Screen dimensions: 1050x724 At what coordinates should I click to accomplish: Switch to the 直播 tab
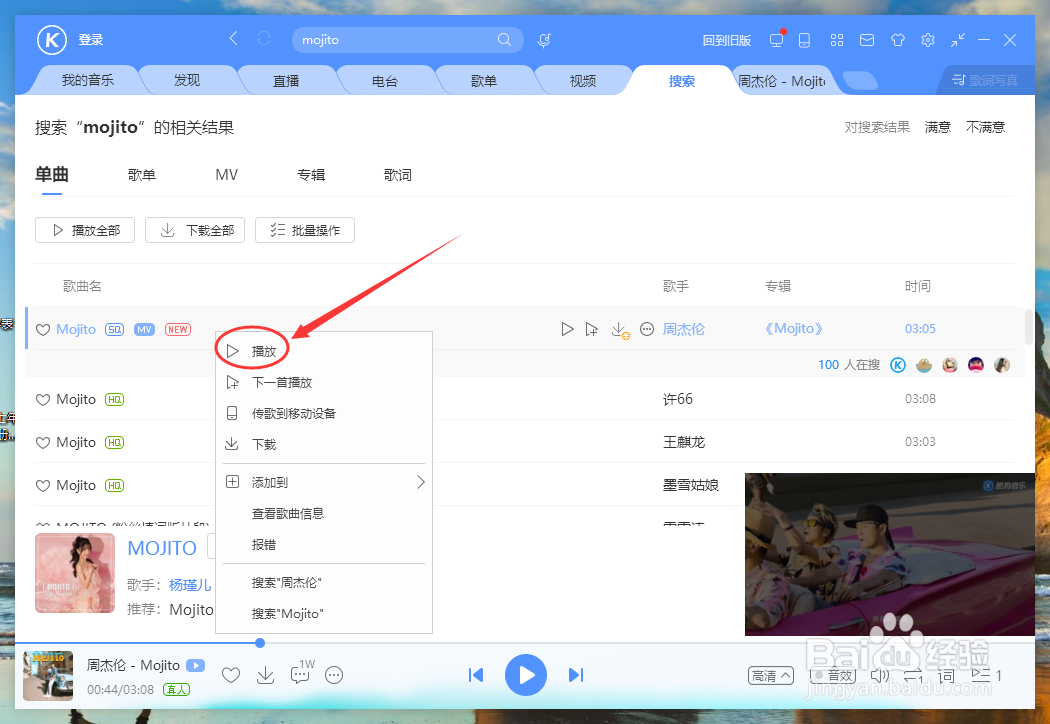coord(286,80)
